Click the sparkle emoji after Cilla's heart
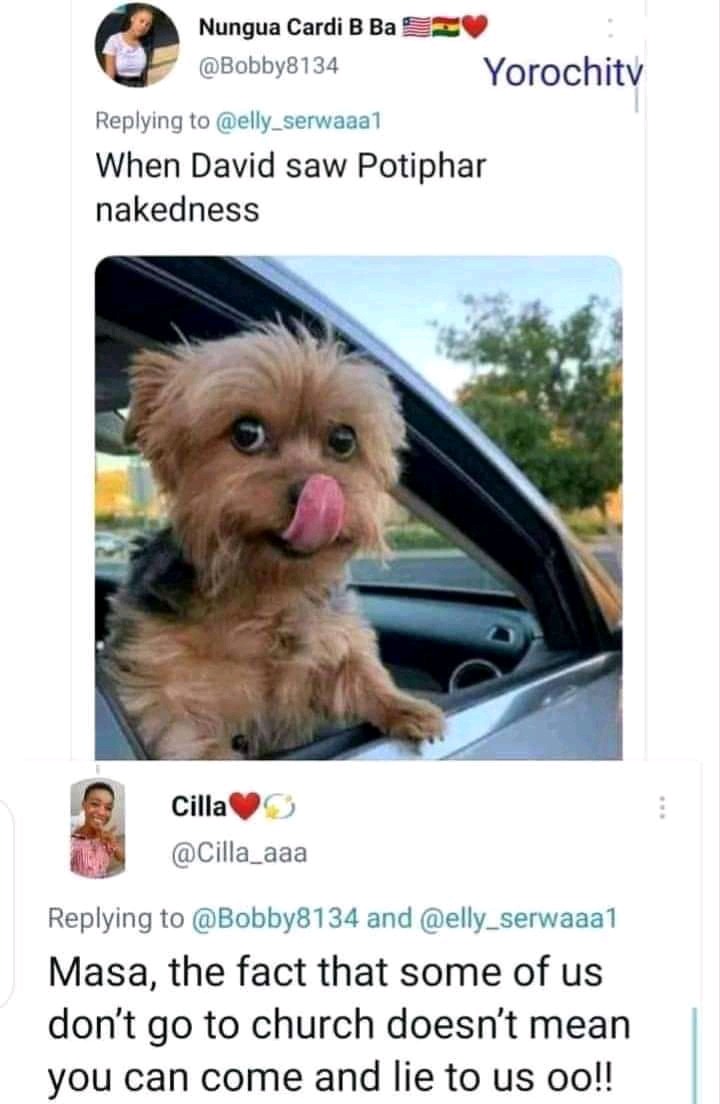Viewport: 720px width, 1104px height. click(279, 807)
